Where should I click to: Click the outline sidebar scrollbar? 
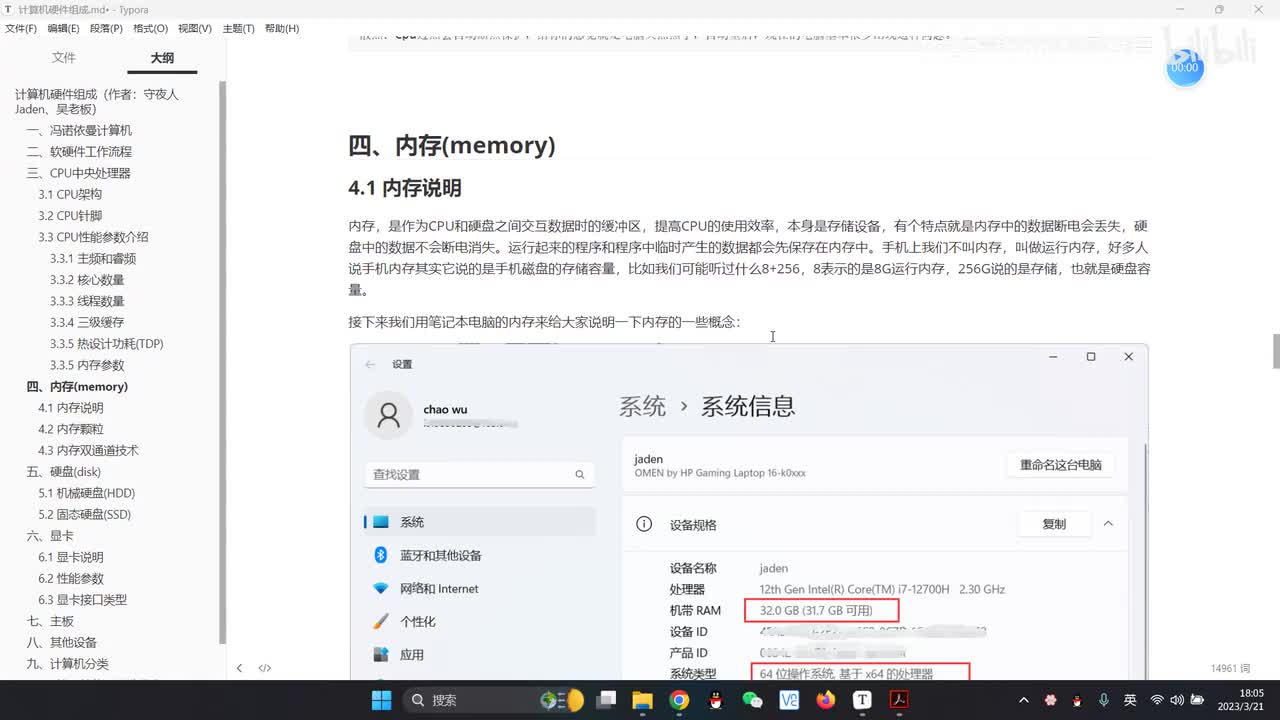pos(222,362)
